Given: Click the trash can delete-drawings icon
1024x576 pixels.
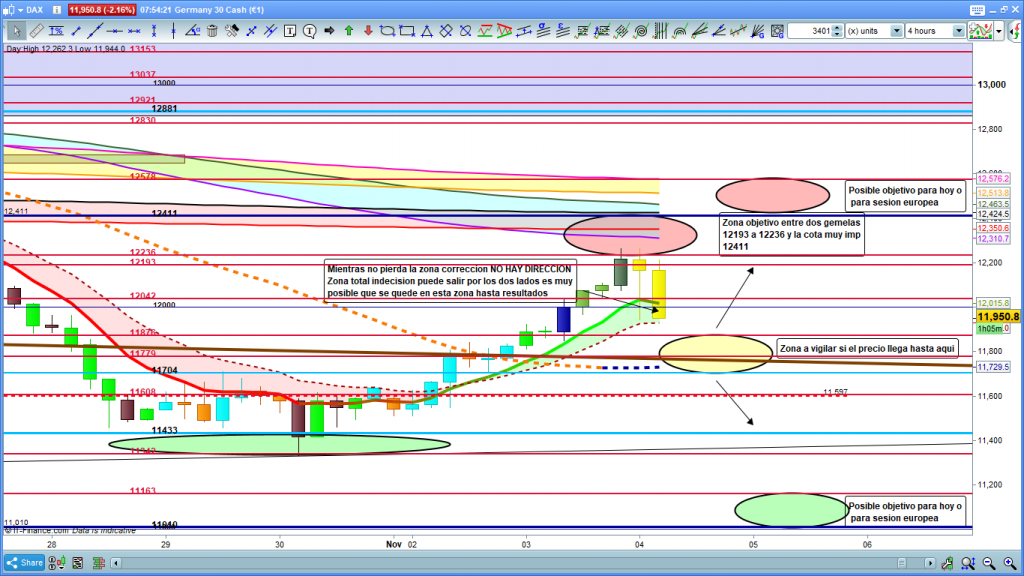Looking at the screenshot, I should [x=212, y=31].
